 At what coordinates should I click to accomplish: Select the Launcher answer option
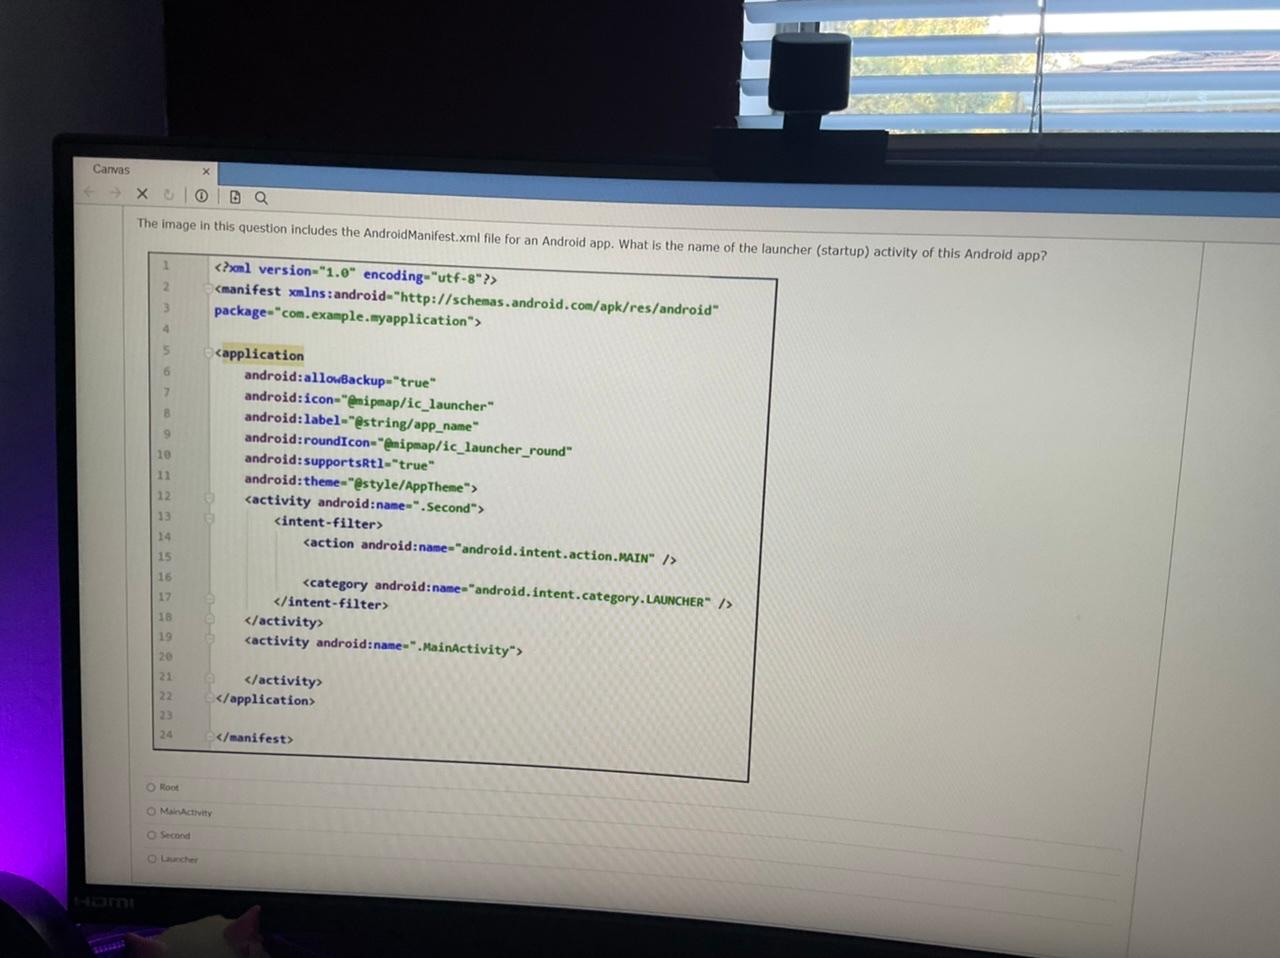point(150,858)
